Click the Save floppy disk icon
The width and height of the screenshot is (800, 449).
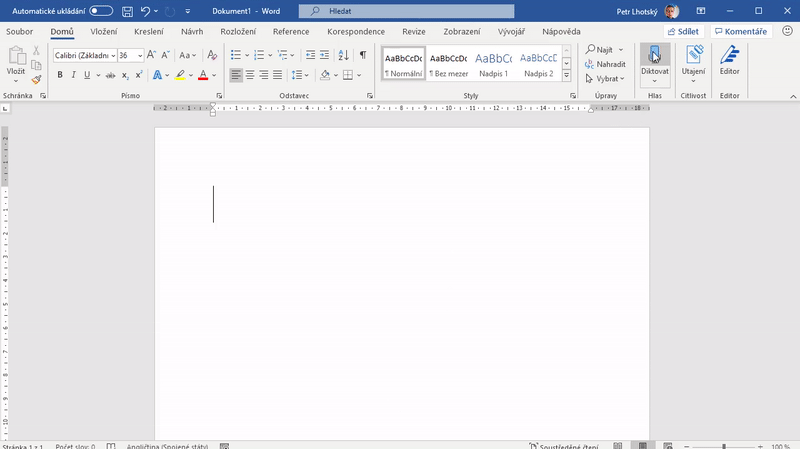click(127, 11)
